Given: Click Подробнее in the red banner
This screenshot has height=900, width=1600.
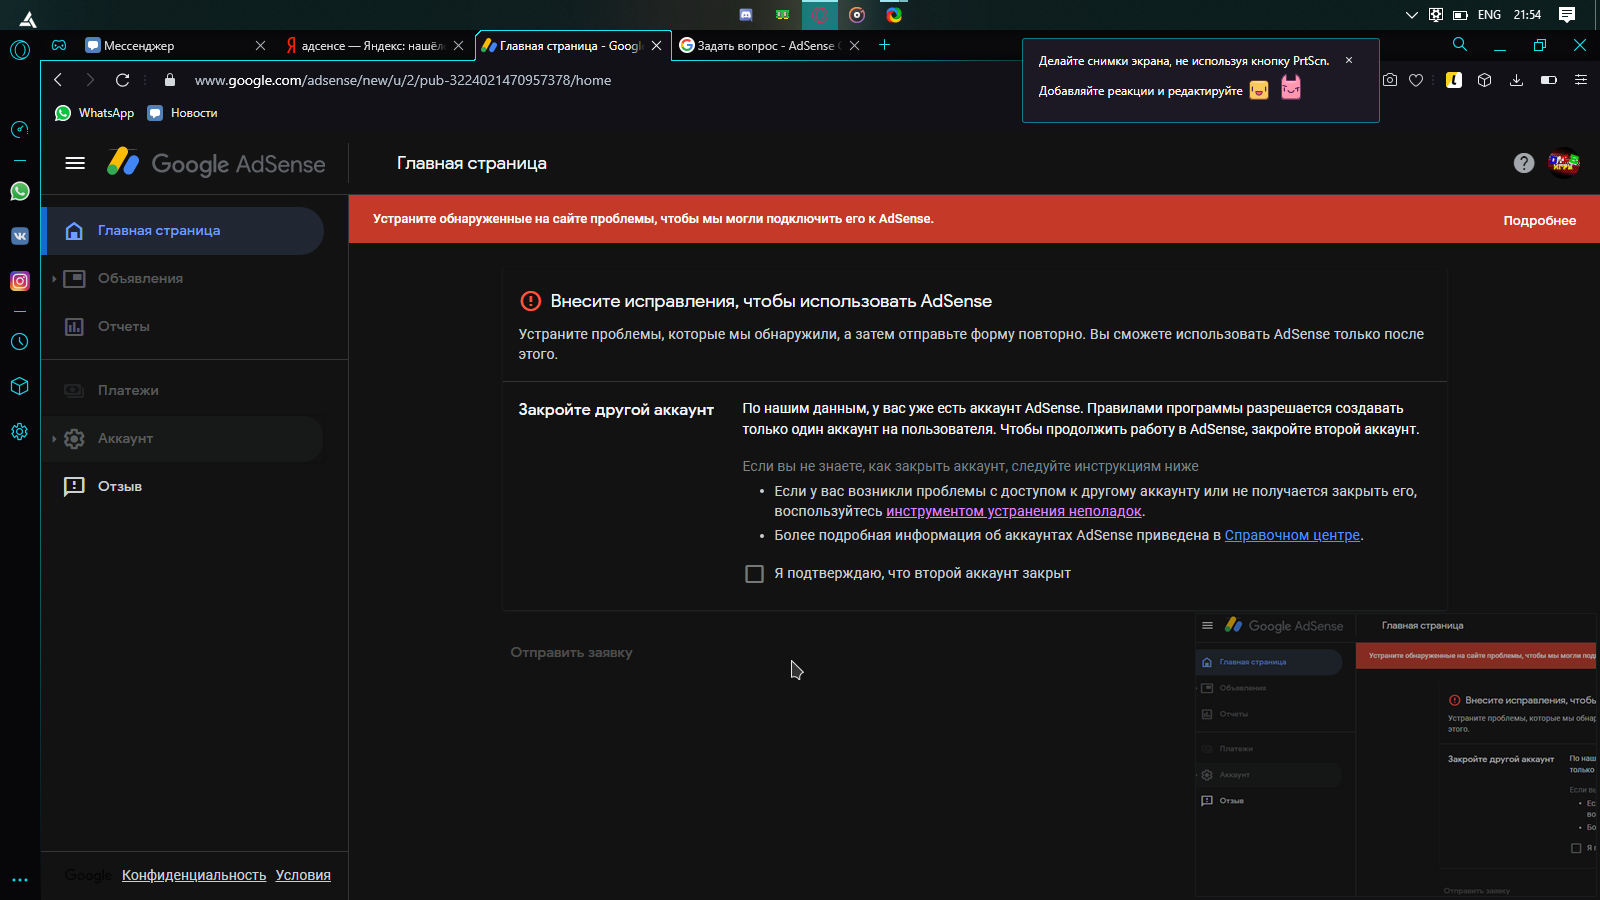Looking at the screenshot, I should click(1539, 220).
